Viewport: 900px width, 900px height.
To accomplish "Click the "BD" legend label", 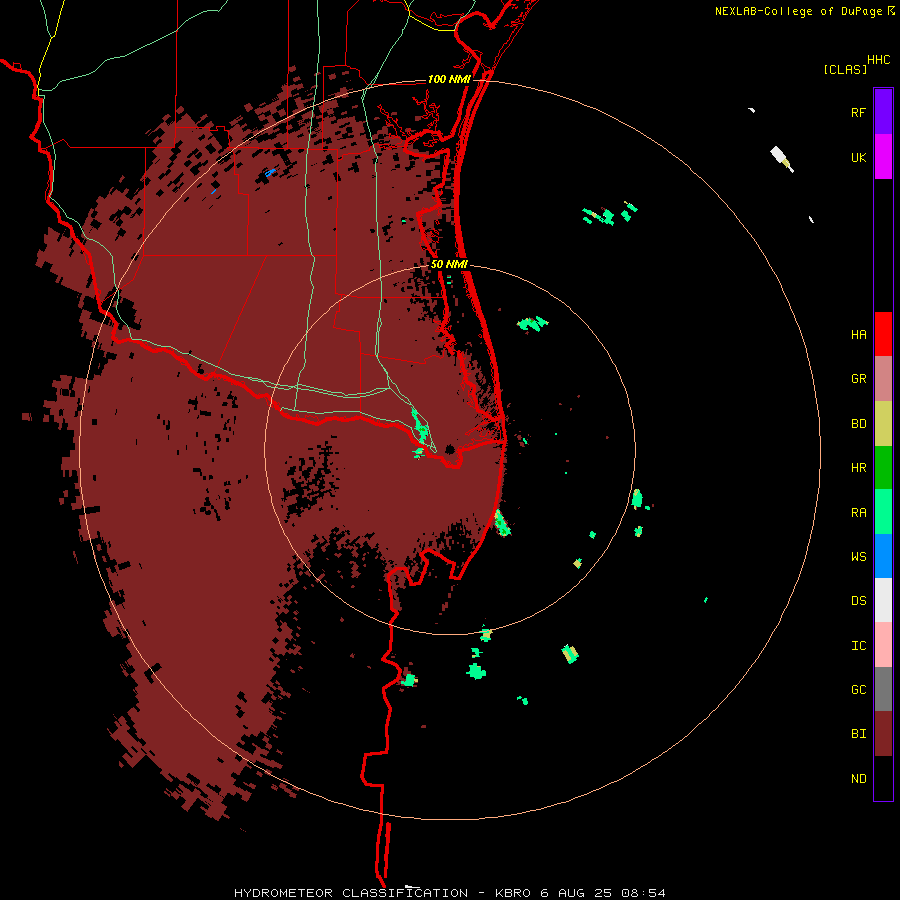I will click(x=858, y=424).
